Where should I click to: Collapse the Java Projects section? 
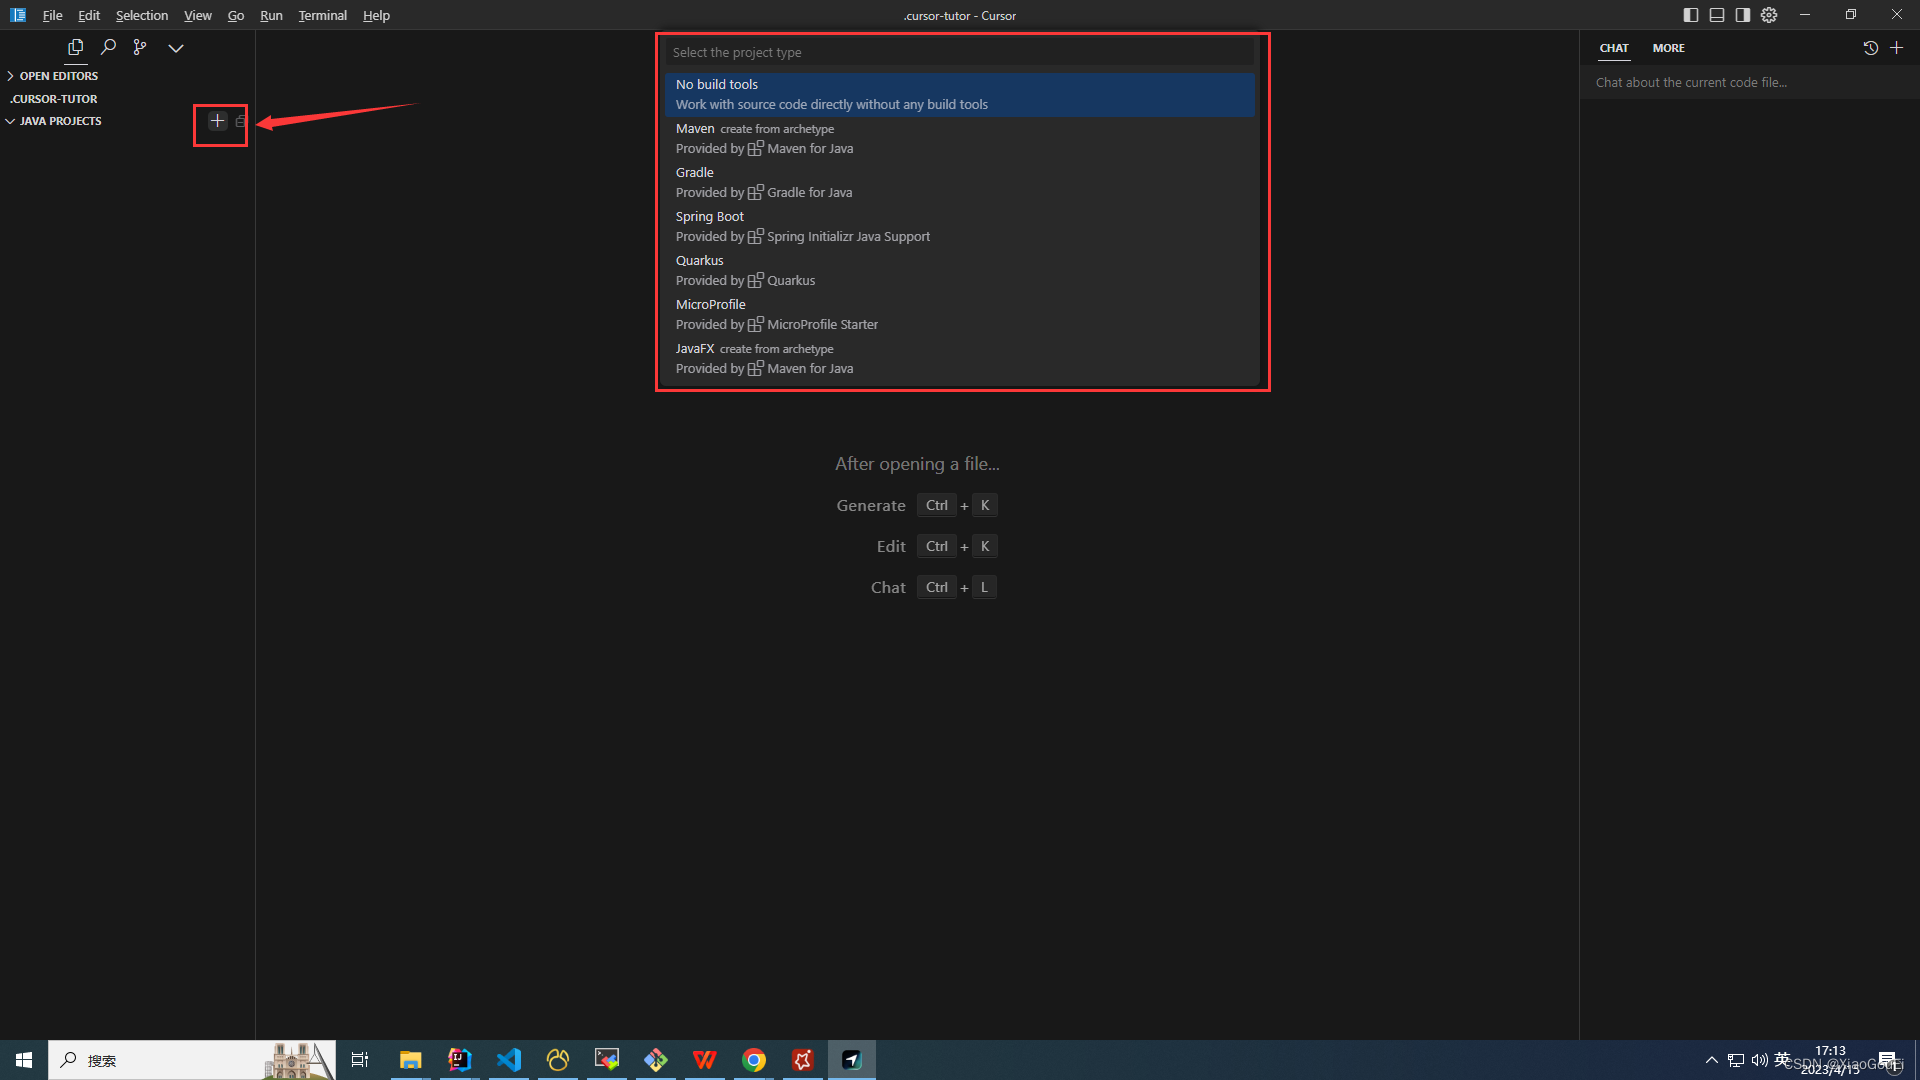click(60, 121)
